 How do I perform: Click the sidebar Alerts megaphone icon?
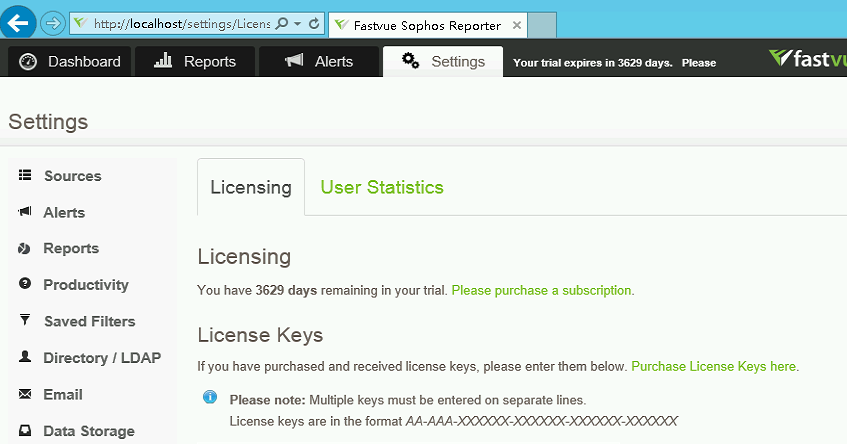pos(25,211)
